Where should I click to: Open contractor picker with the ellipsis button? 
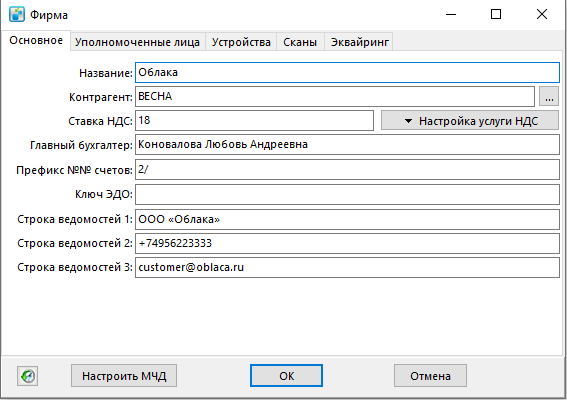click(549, 97)
